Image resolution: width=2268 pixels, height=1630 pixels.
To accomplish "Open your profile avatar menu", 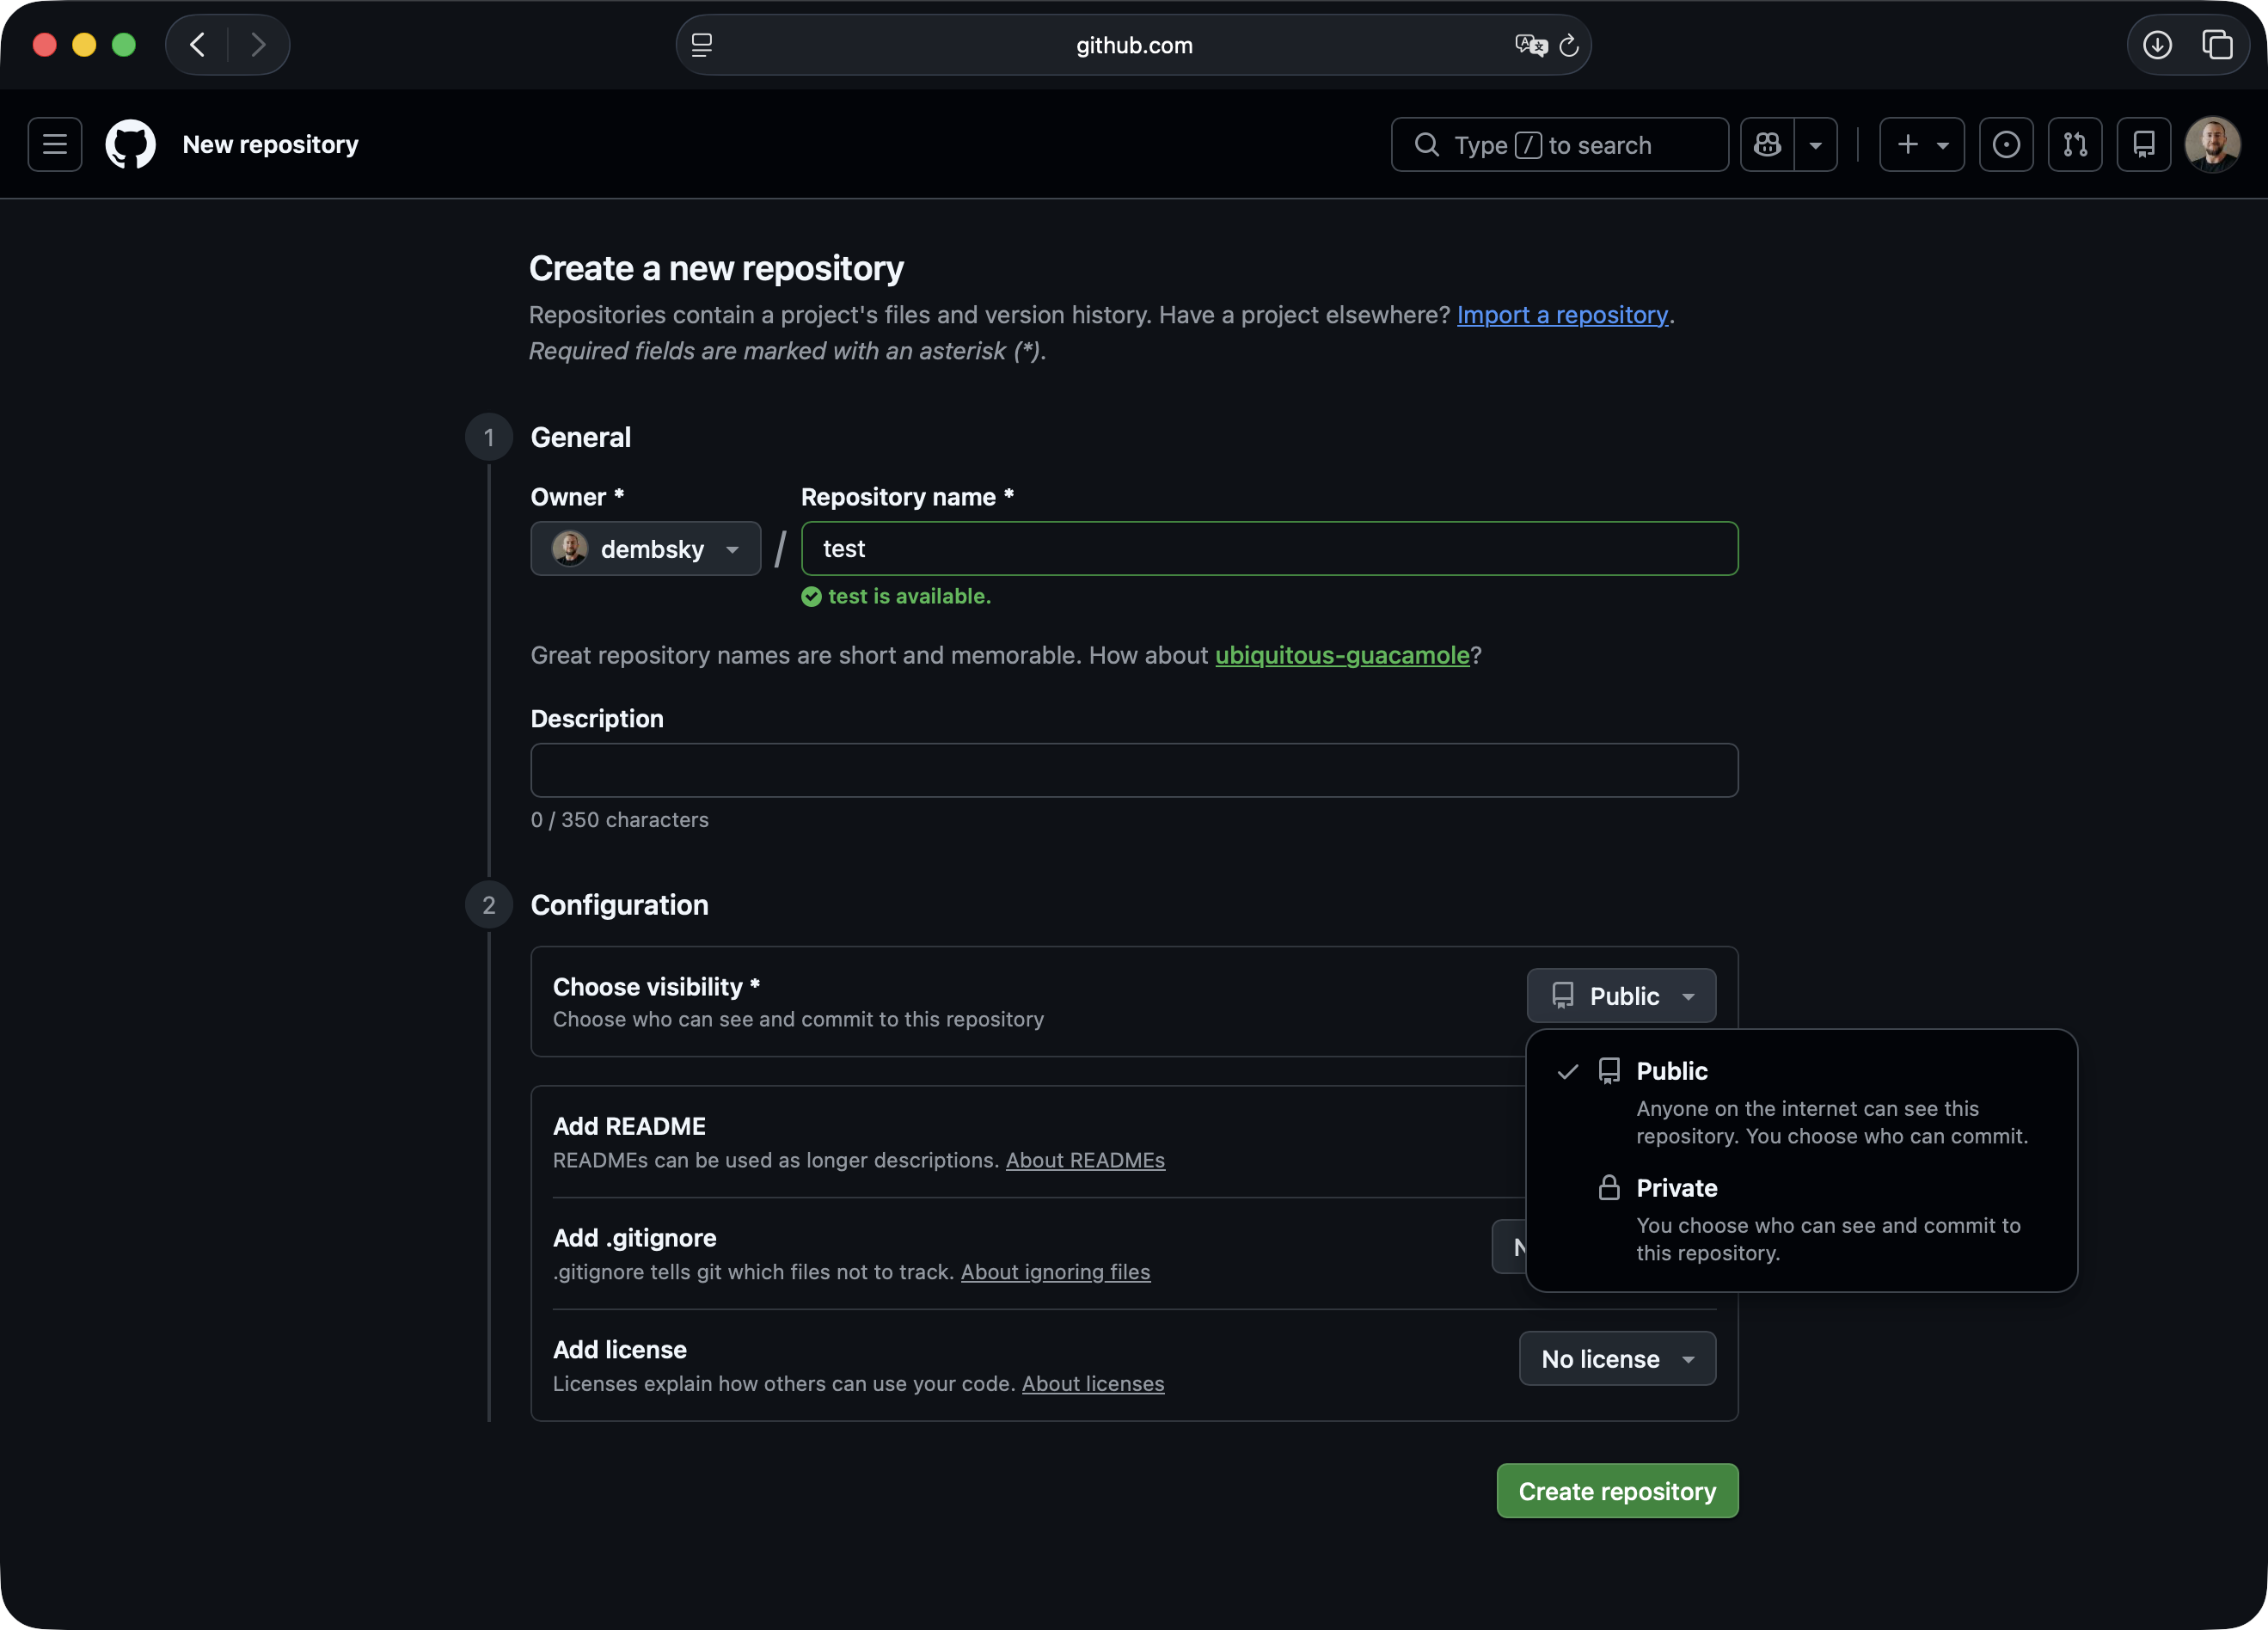I will point(2212,144).
